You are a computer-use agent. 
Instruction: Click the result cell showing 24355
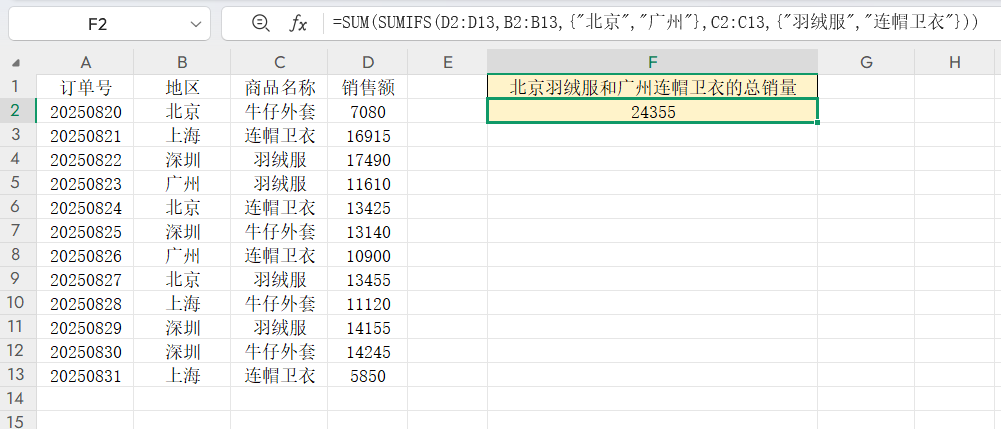click(x=652, y=112)
